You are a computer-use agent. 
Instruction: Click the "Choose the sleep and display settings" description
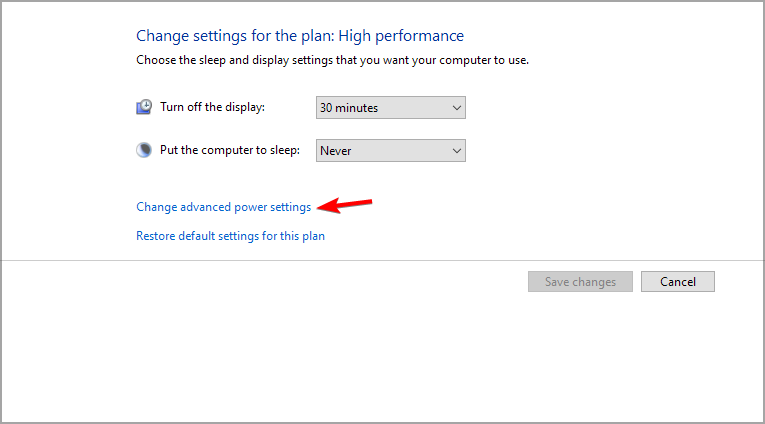(x=332, y=60)
